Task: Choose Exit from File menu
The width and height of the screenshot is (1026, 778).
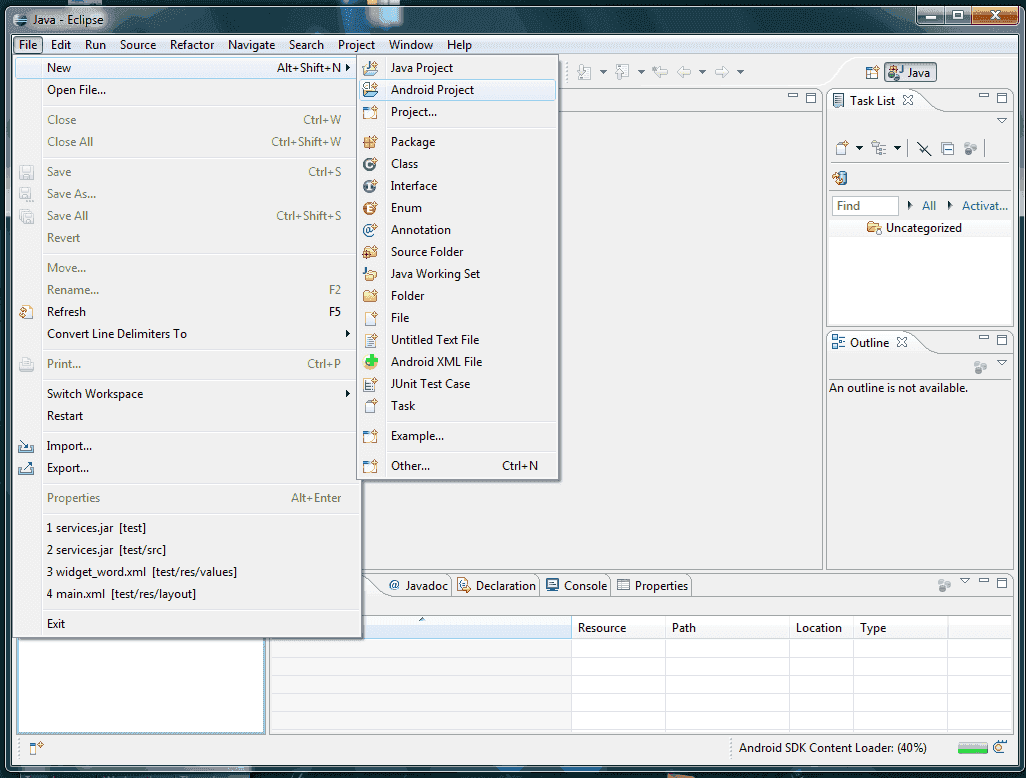Action: (187, 624)
